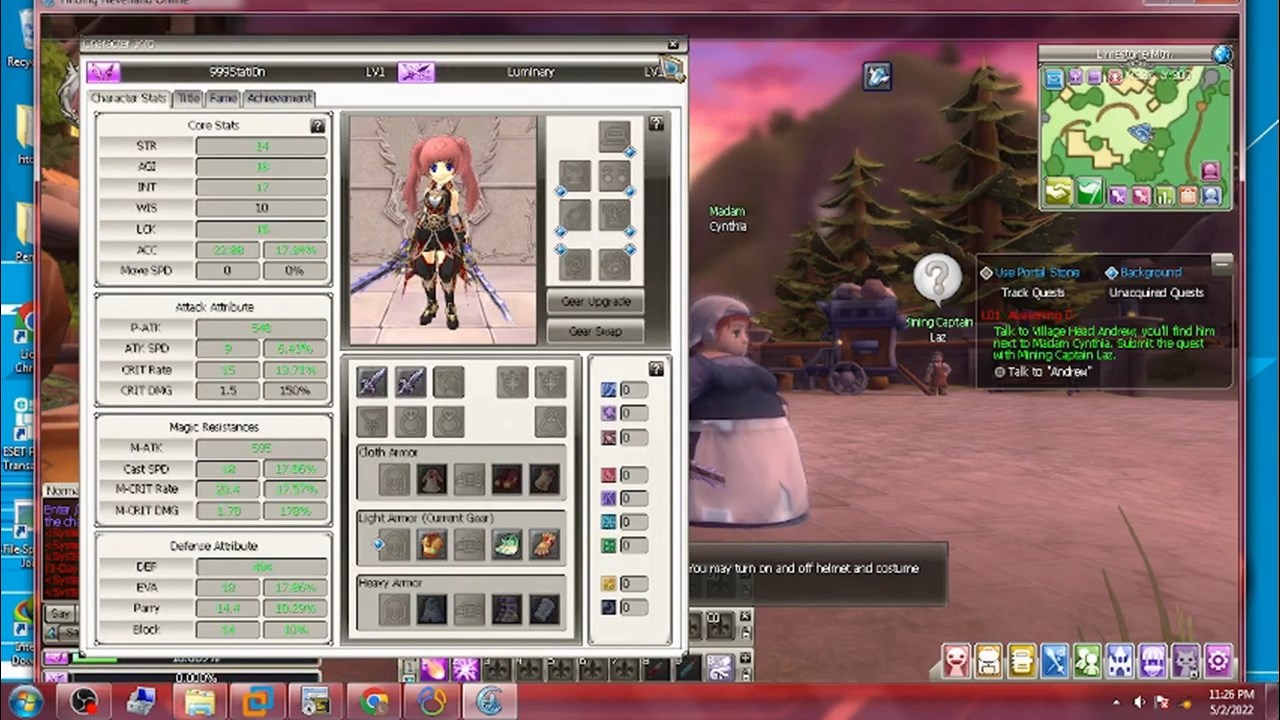Select the Heavy Armor chest piece
The width and height of the screenshot is (1280, 720).
pyautogui.click(x=432, y=609)
